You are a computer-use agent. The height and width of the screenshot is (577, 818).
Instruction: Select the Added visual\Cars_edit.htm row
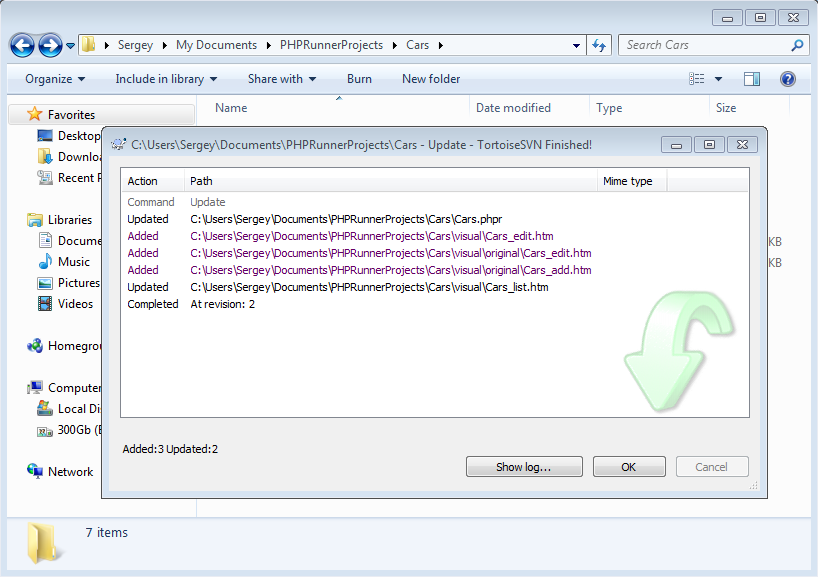point(435,236)
